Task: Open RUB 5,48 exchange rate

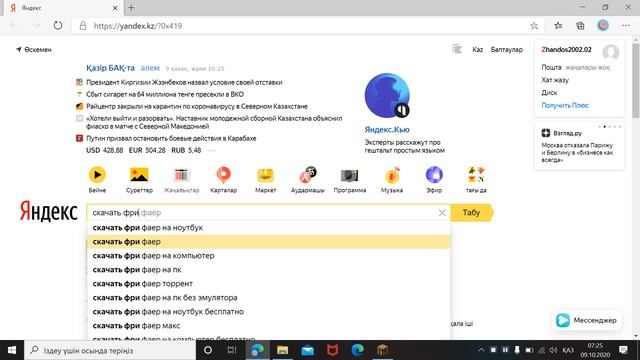Action: (186, 150)
